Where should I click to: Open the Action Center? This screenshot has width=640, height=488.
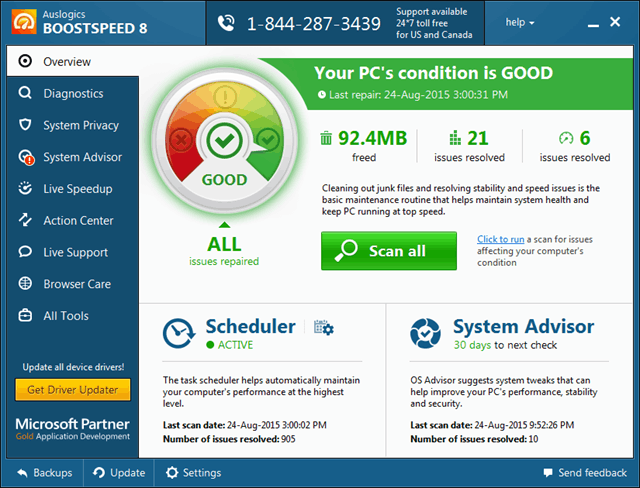(x=73, y=220)
